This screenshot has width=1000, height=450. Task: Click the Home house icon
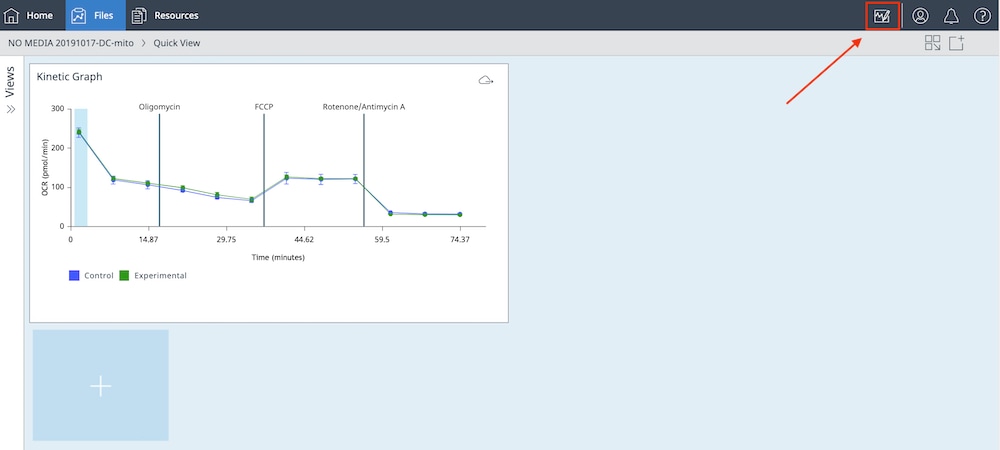pyautogui.click(x=13, y=15)
